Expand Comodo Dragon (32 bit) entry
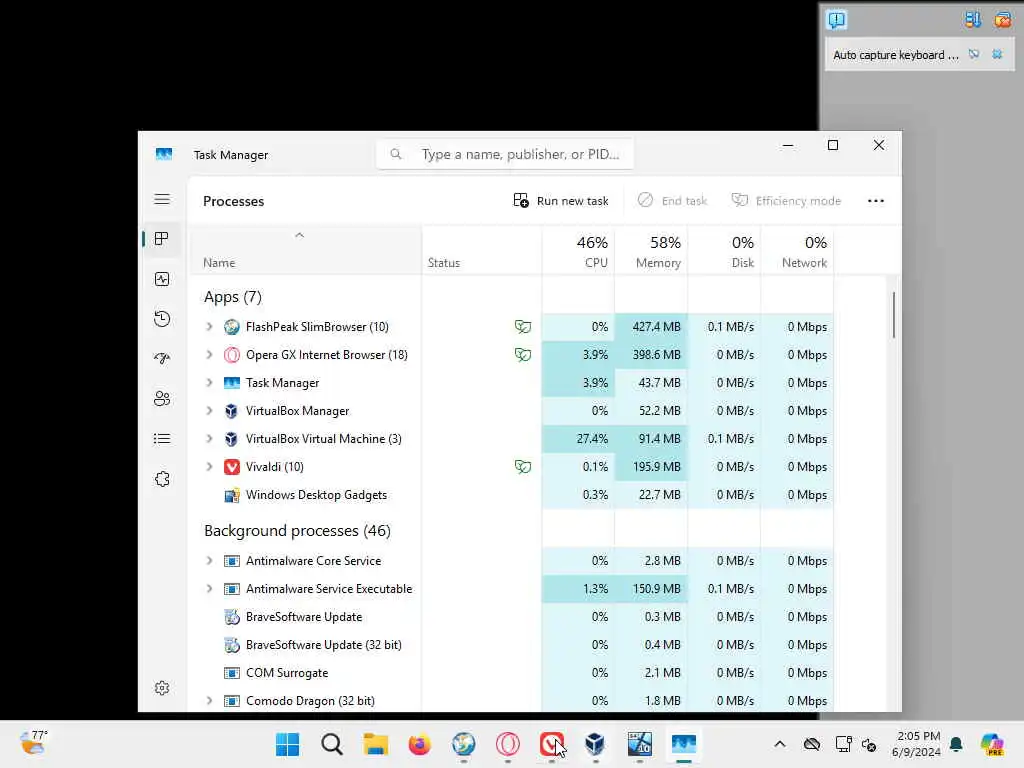 point(209,701)
